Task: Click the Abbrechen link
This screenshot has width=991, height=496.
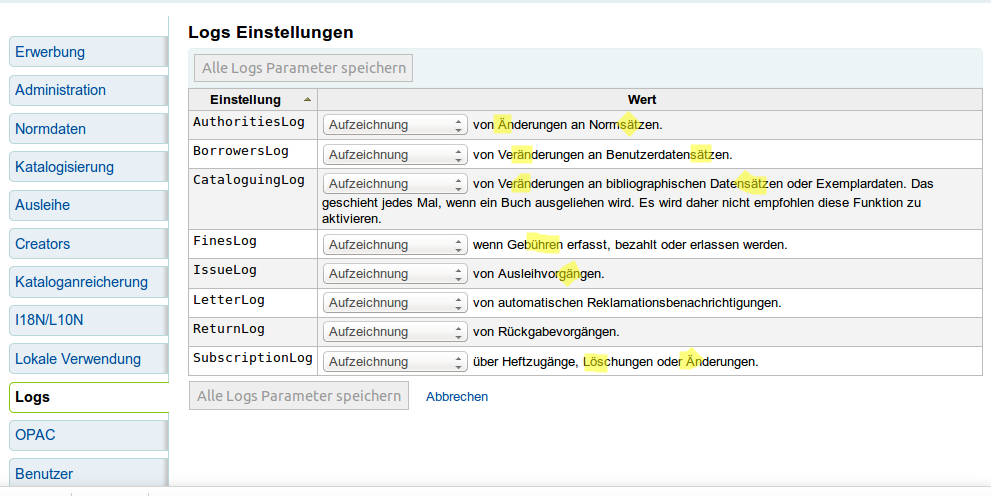Action: (x=457, y=397)
